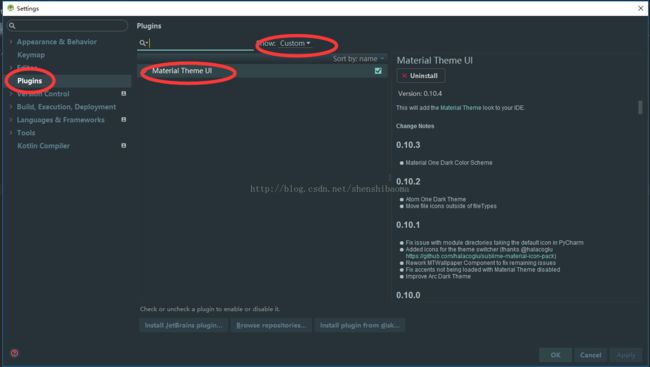The height and width of the screenshot is (367, 650).
Task: Click the settings search magnifier icon
Action: [12, 26]
